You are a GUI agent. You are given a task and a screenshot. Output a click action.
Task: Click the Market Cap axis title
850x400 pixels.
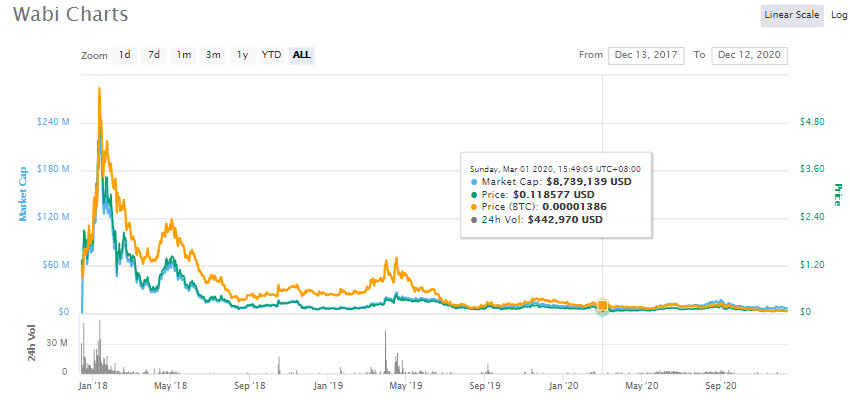(23, 193)
